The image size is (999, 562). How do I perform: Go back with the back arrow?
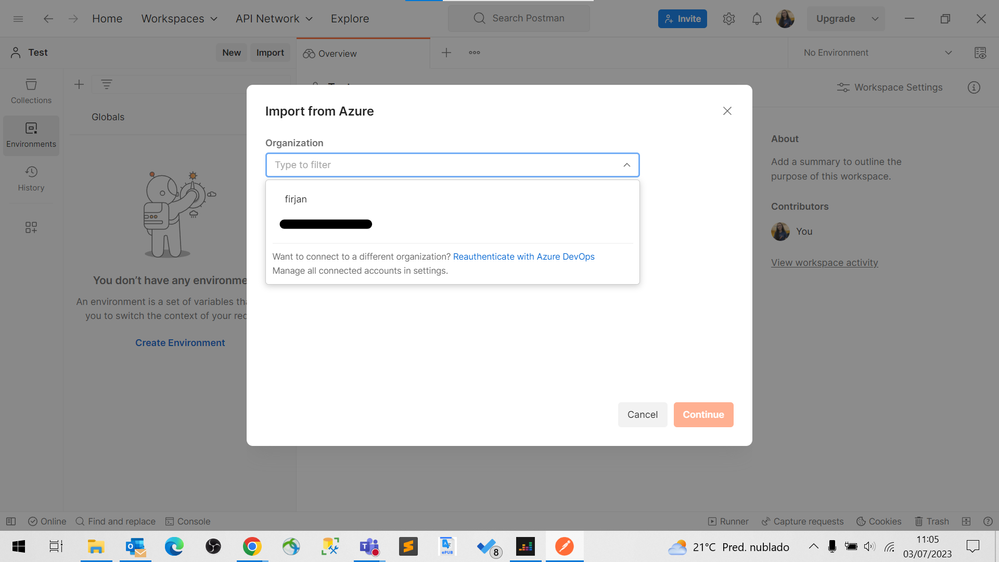pyautogui.click(x=48, y=18)
